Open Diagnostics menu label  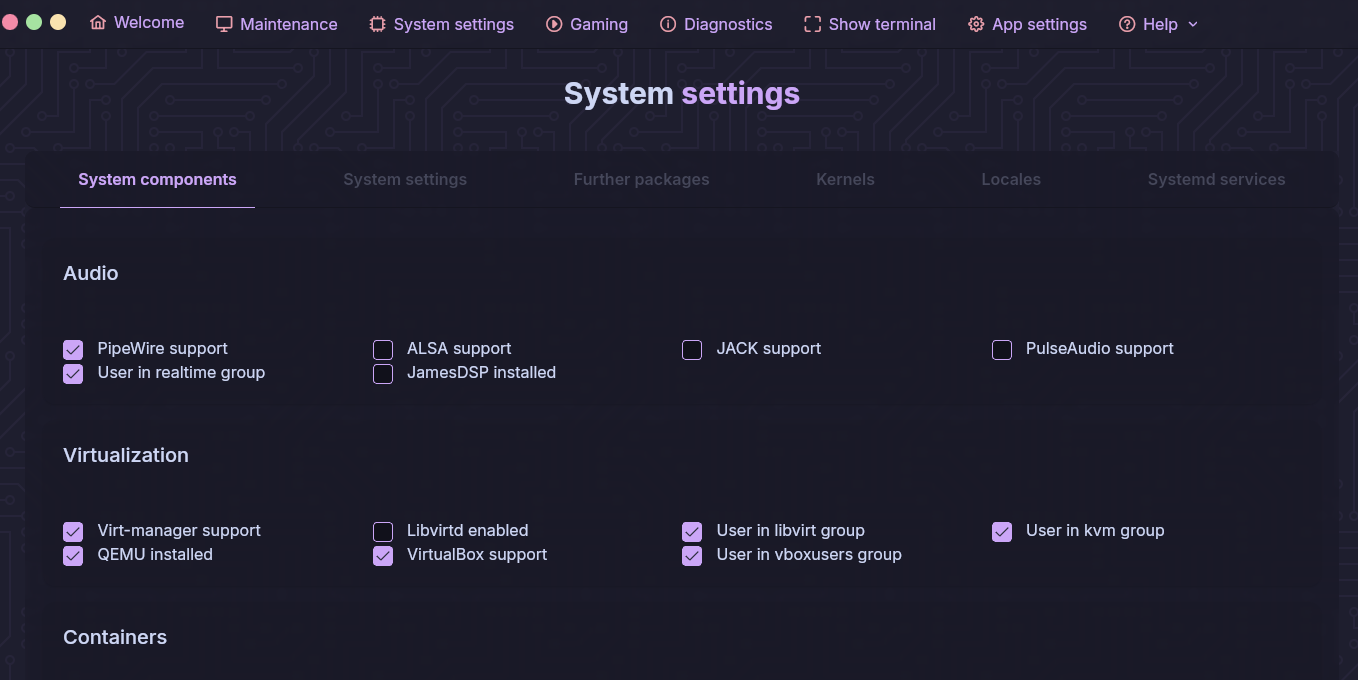(x=728, y=24)
